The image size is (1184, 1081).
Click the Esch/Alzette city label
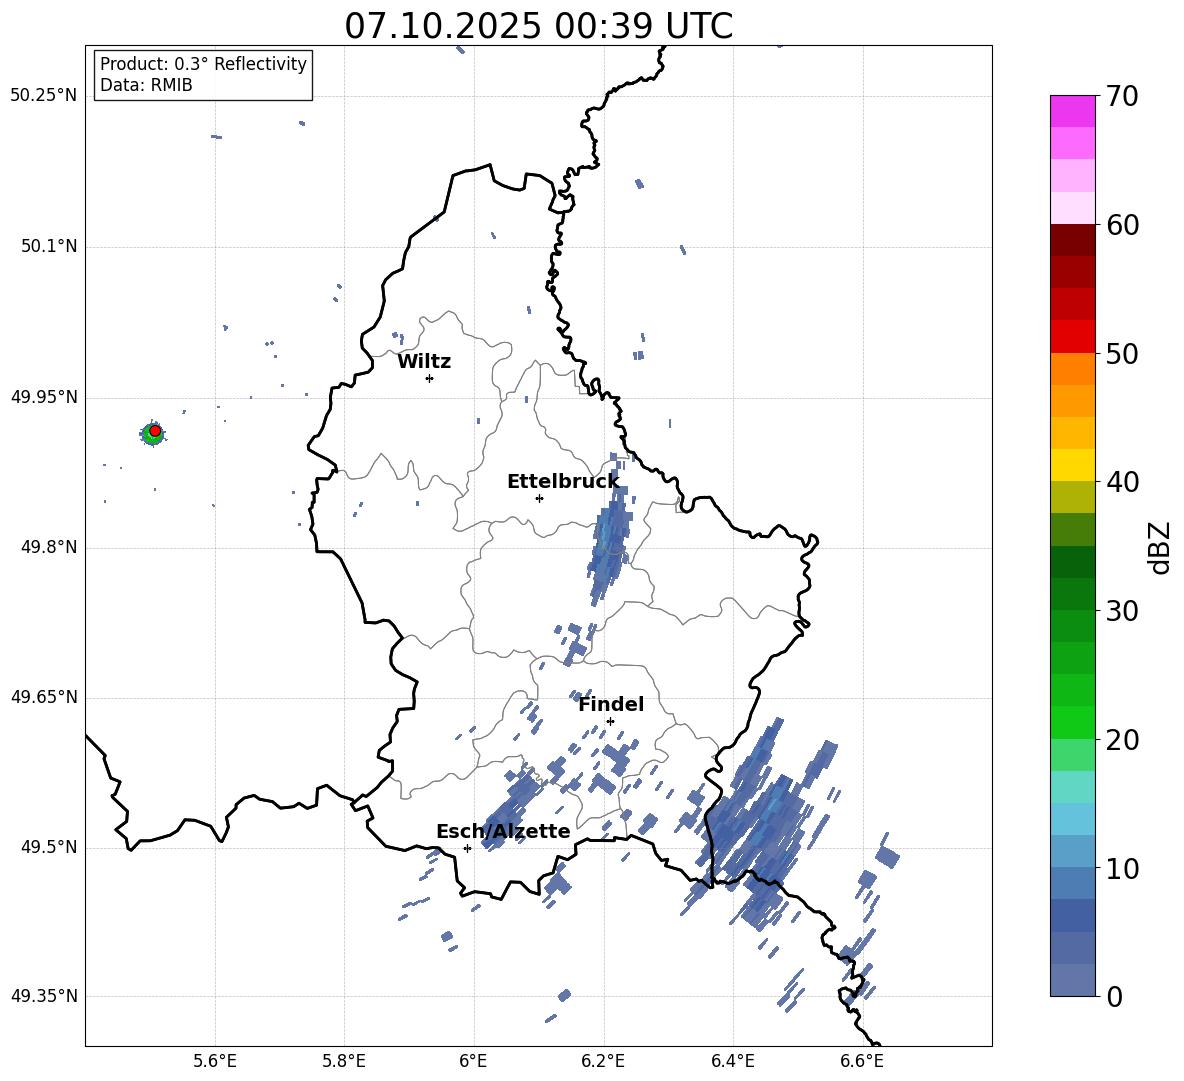(503, 831)
